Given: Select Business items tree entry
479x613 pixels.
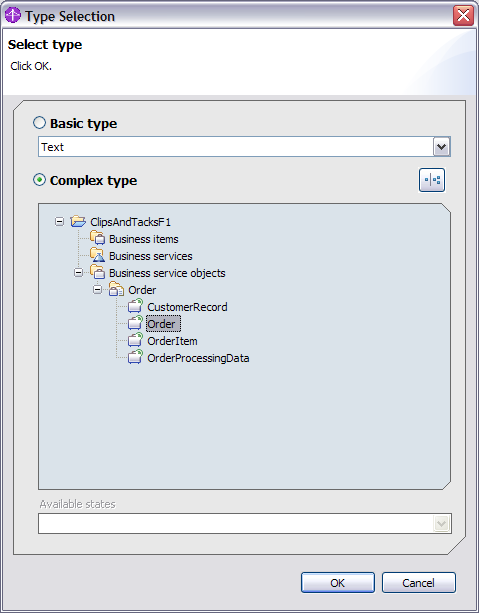Looking at the screenshot, I should click(144, 239).
